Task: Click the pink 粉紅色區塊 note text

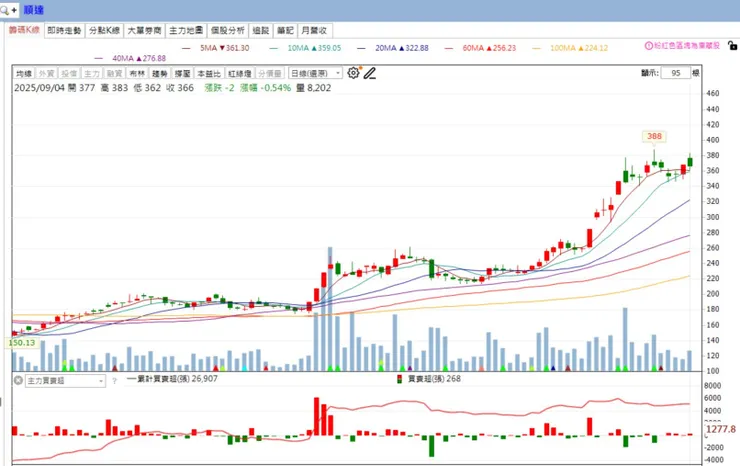Action: [x=687, y=46]
